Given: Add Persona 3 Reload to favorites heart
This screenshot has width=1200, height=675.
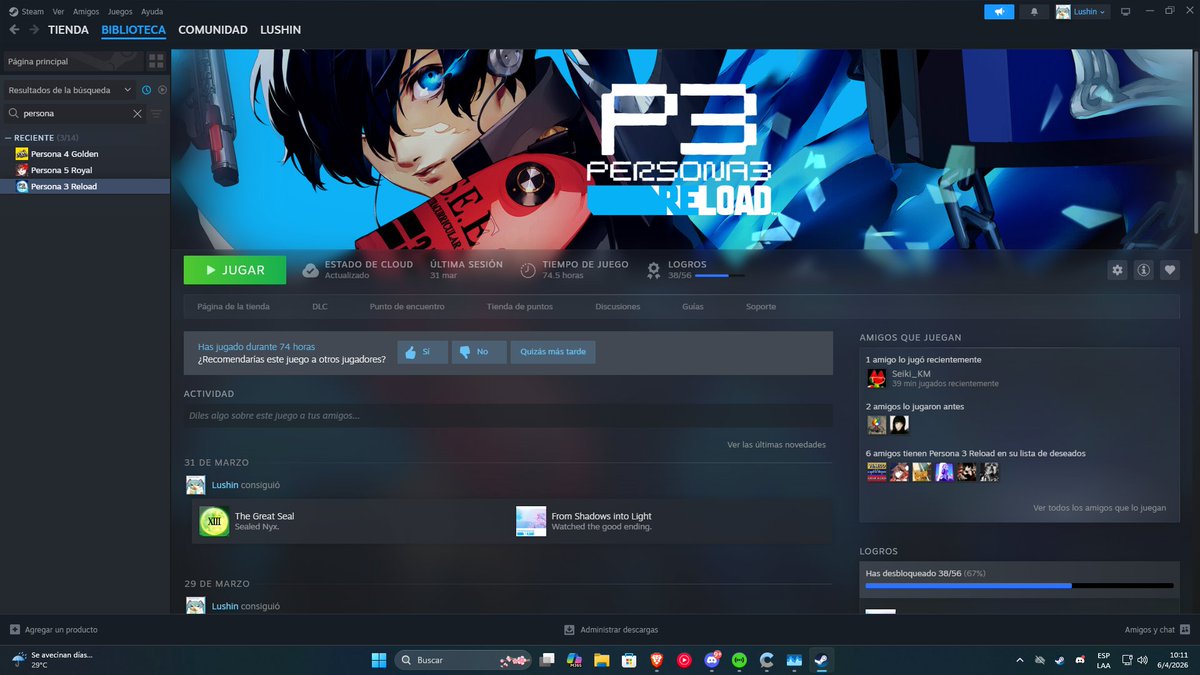Looking at the screenshot, I should point(1169,270).
